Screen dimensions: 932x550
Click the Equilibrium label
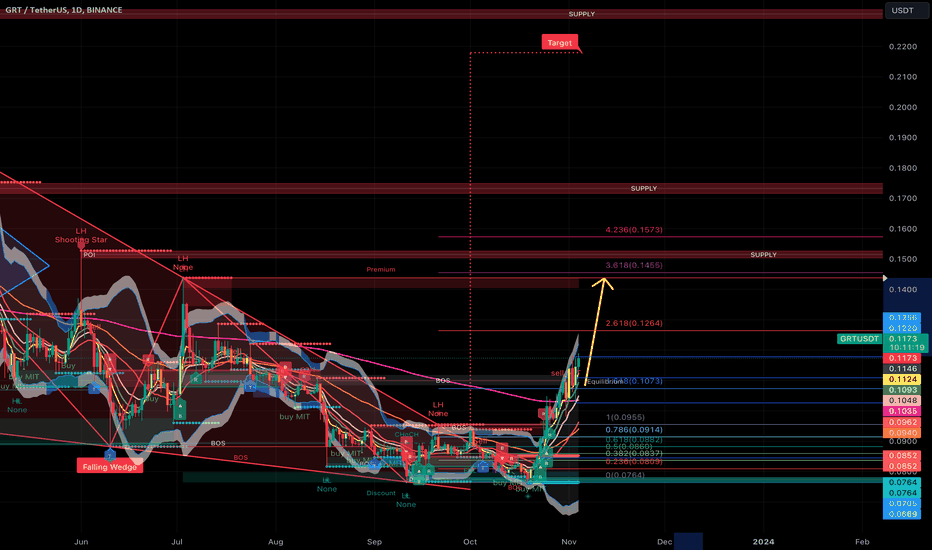tap(604, 382)
